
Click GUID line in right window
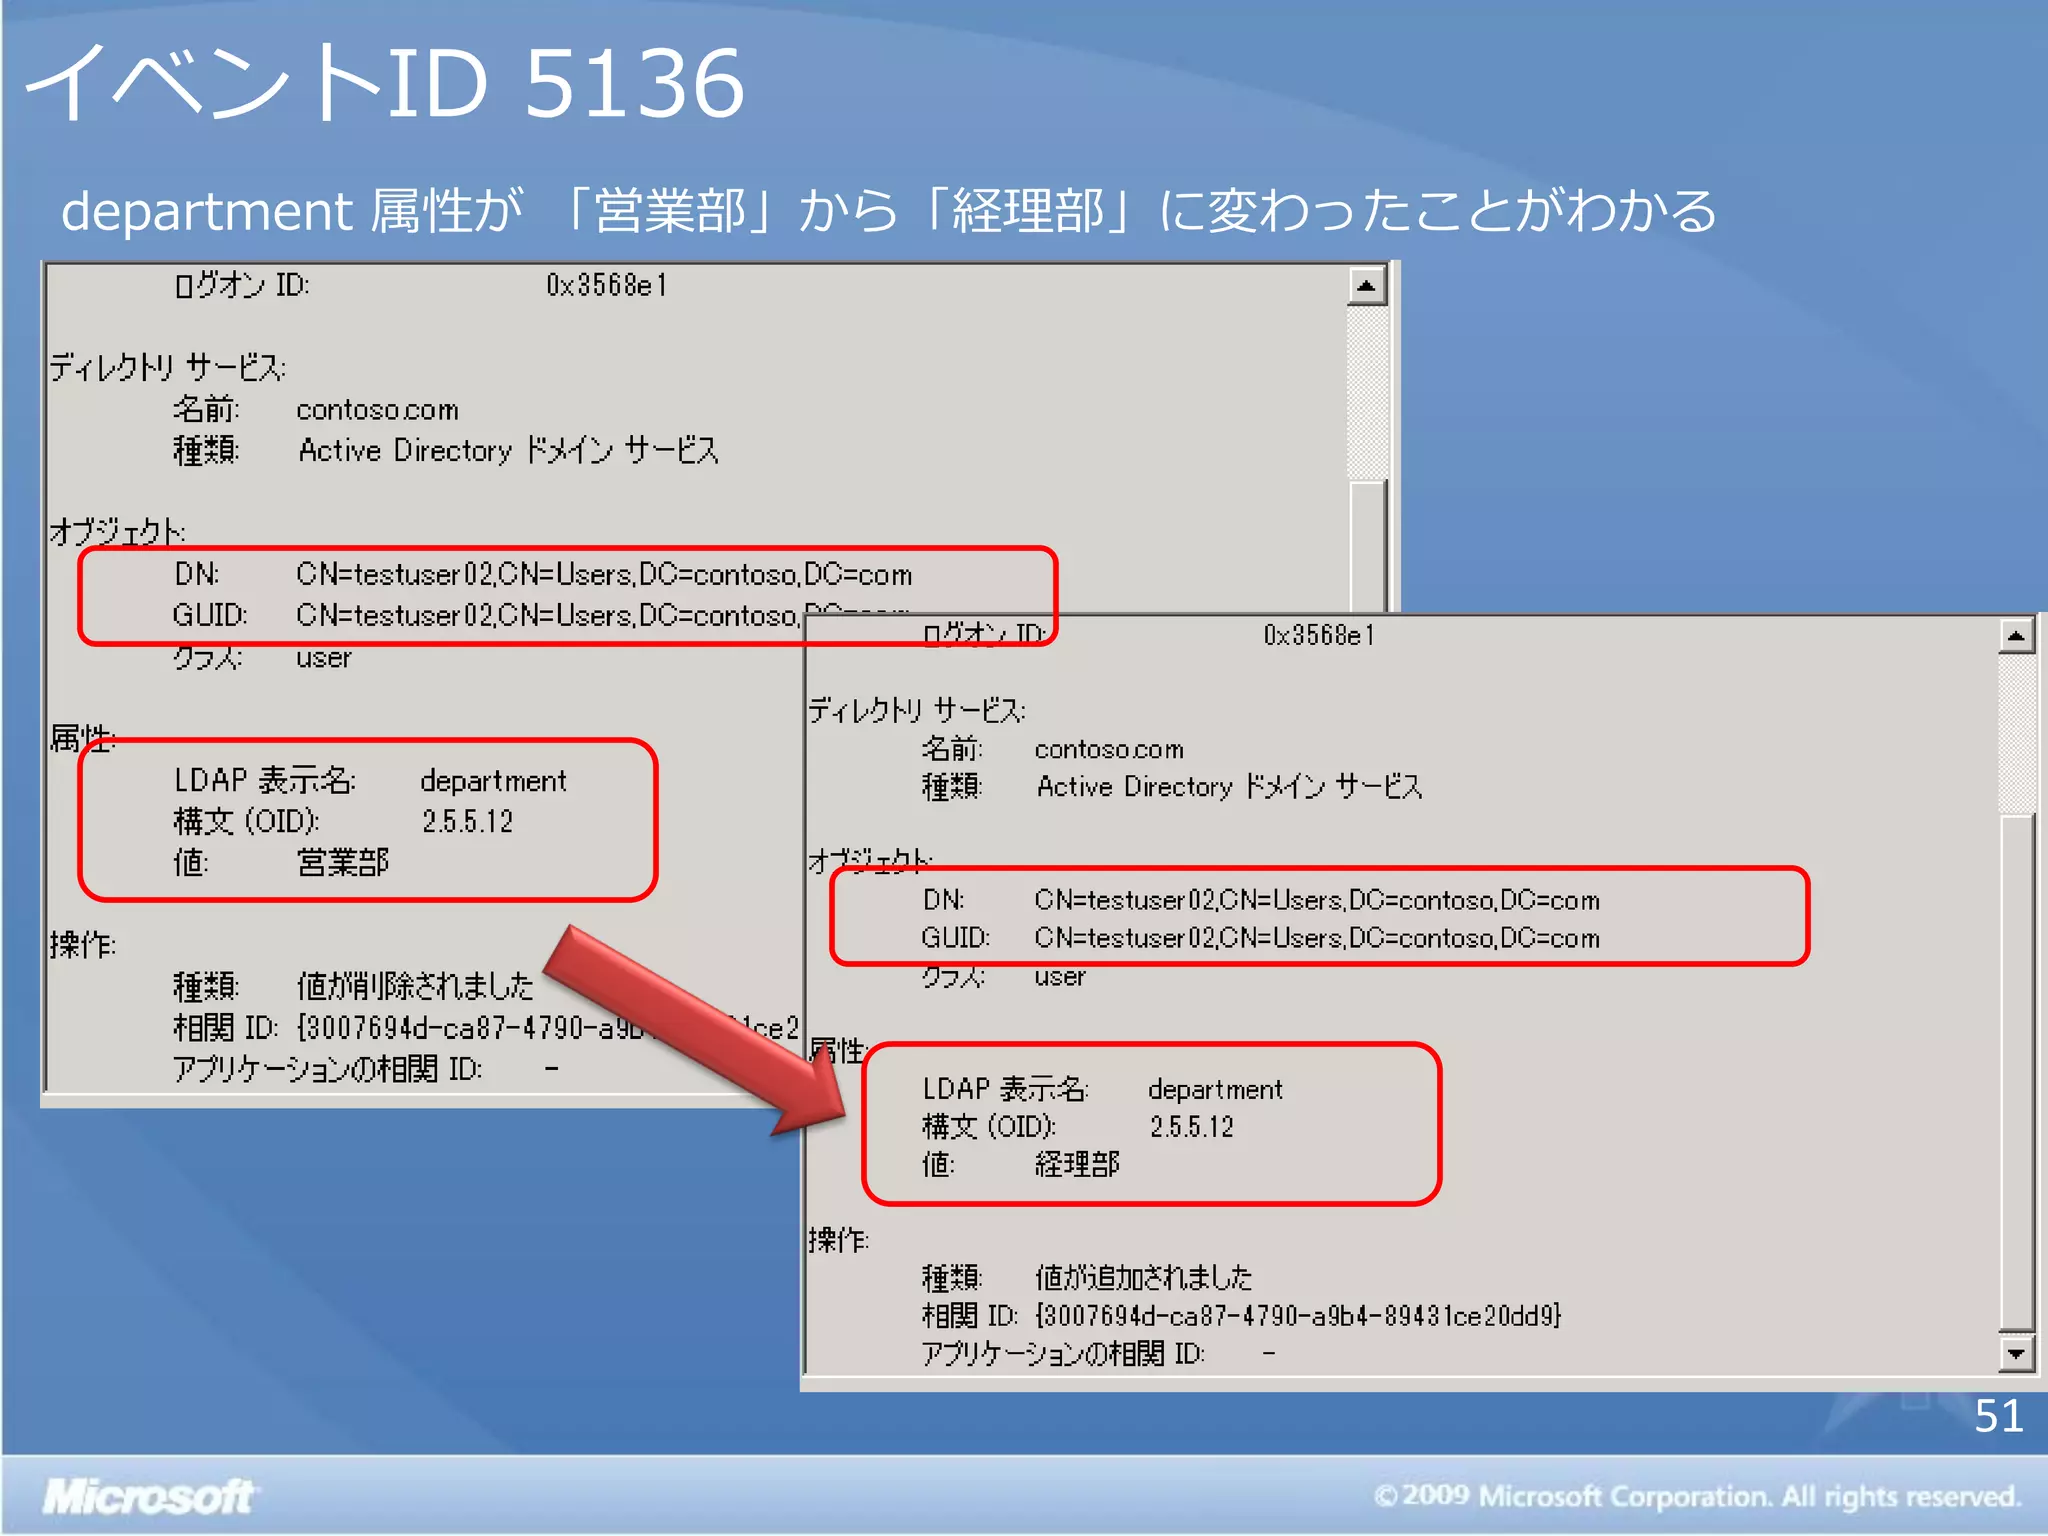pos(1260,938)
